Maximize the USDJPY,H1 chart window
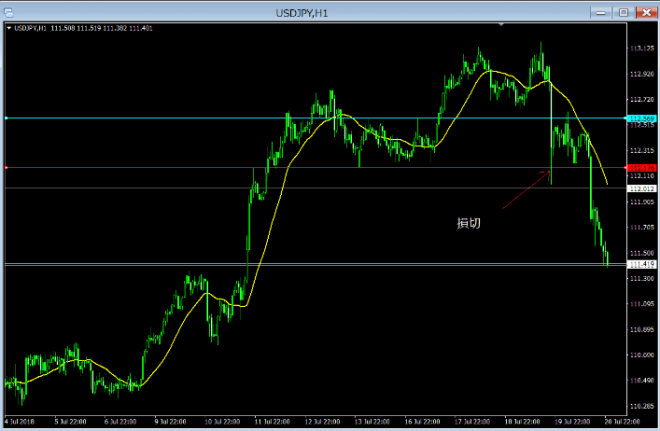The image size is (660, 431). 623,12
